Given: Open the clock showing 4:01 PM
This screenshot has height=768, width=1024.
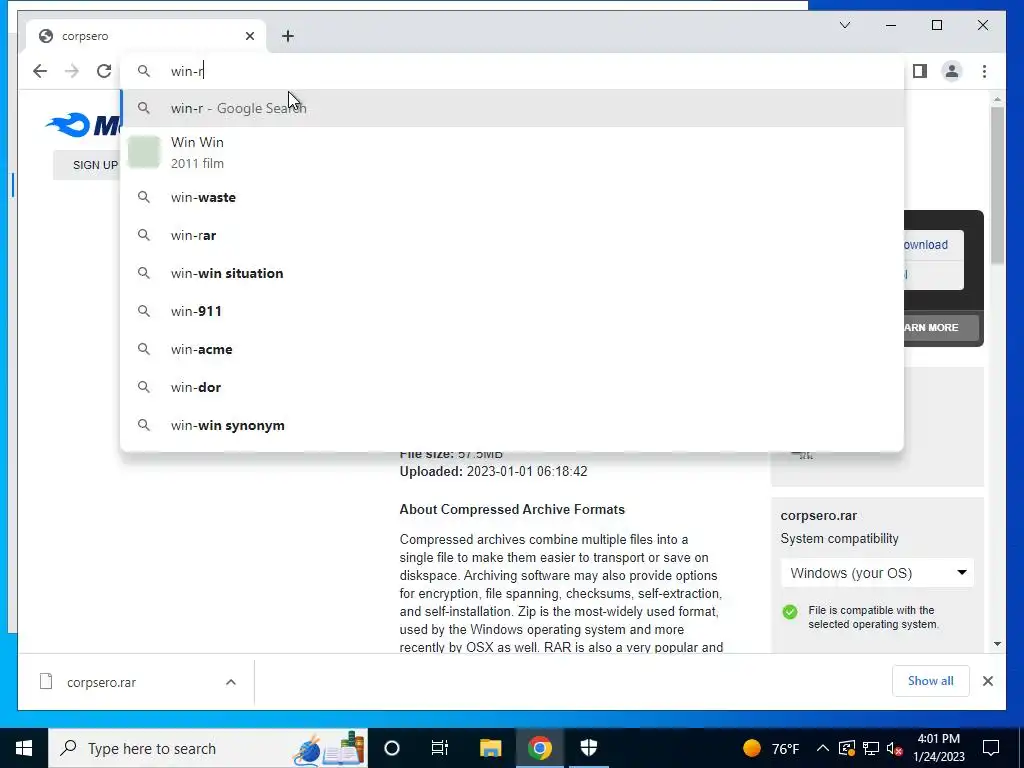Looking at the screenshot, I should click(938, 748).
